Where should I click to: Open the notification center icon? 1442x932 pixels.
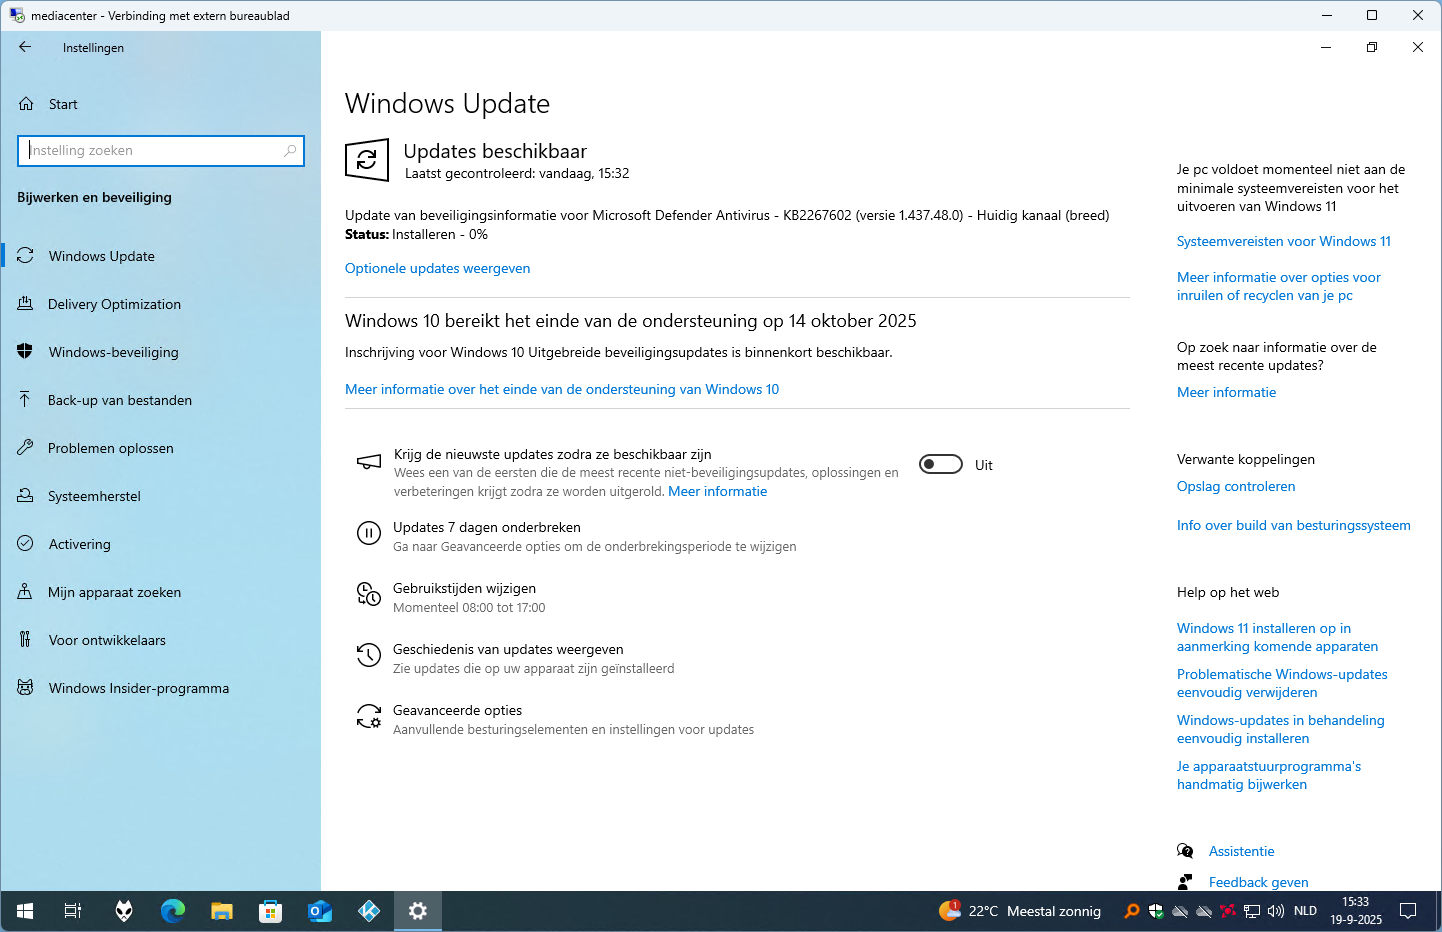1408,911
